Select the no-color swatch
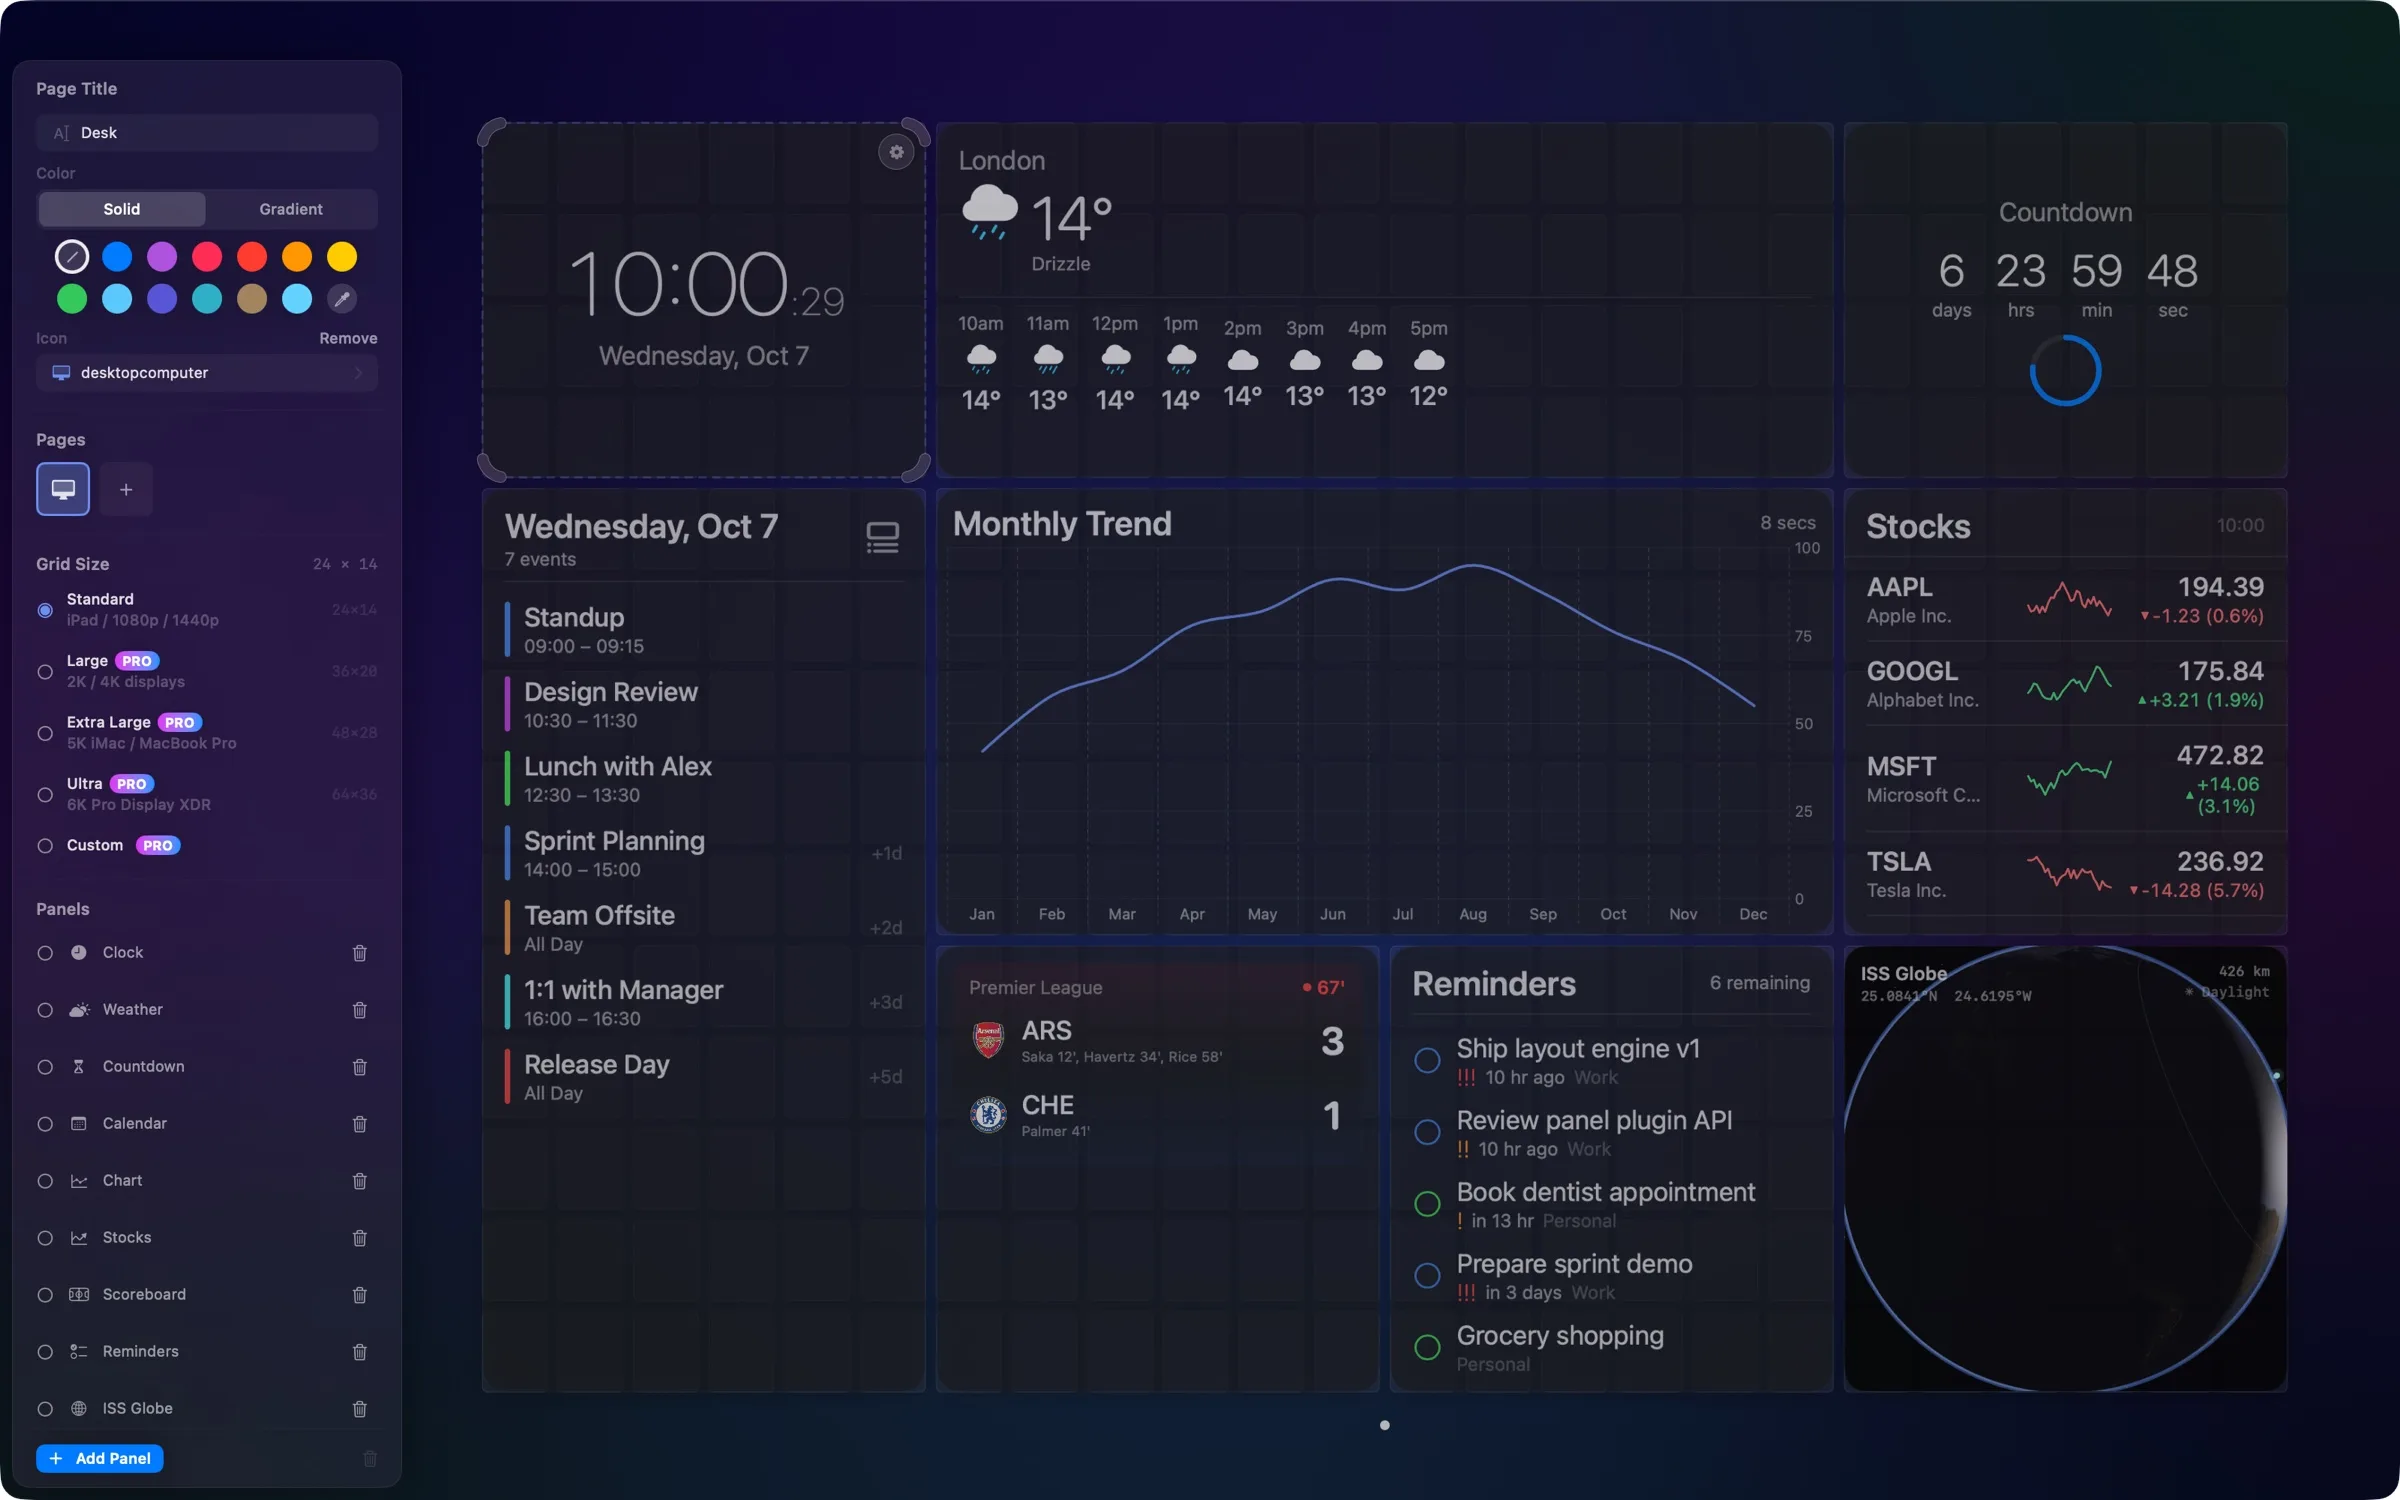Viewport: 2400px width, 1500px height. click(x=72, y=257)
